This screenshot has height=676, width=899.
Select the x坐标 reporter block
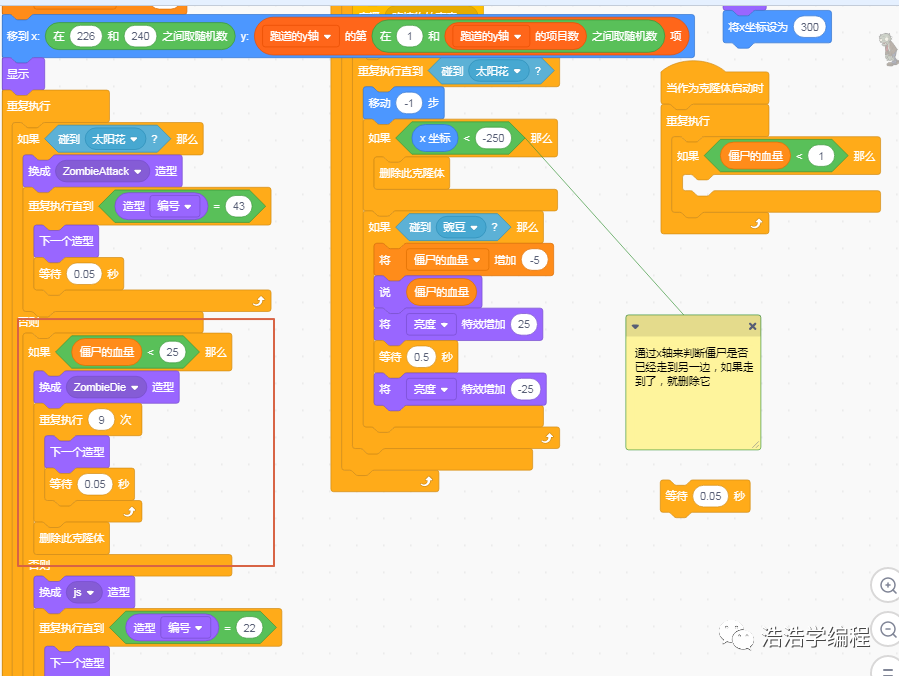tap(435, 138)
